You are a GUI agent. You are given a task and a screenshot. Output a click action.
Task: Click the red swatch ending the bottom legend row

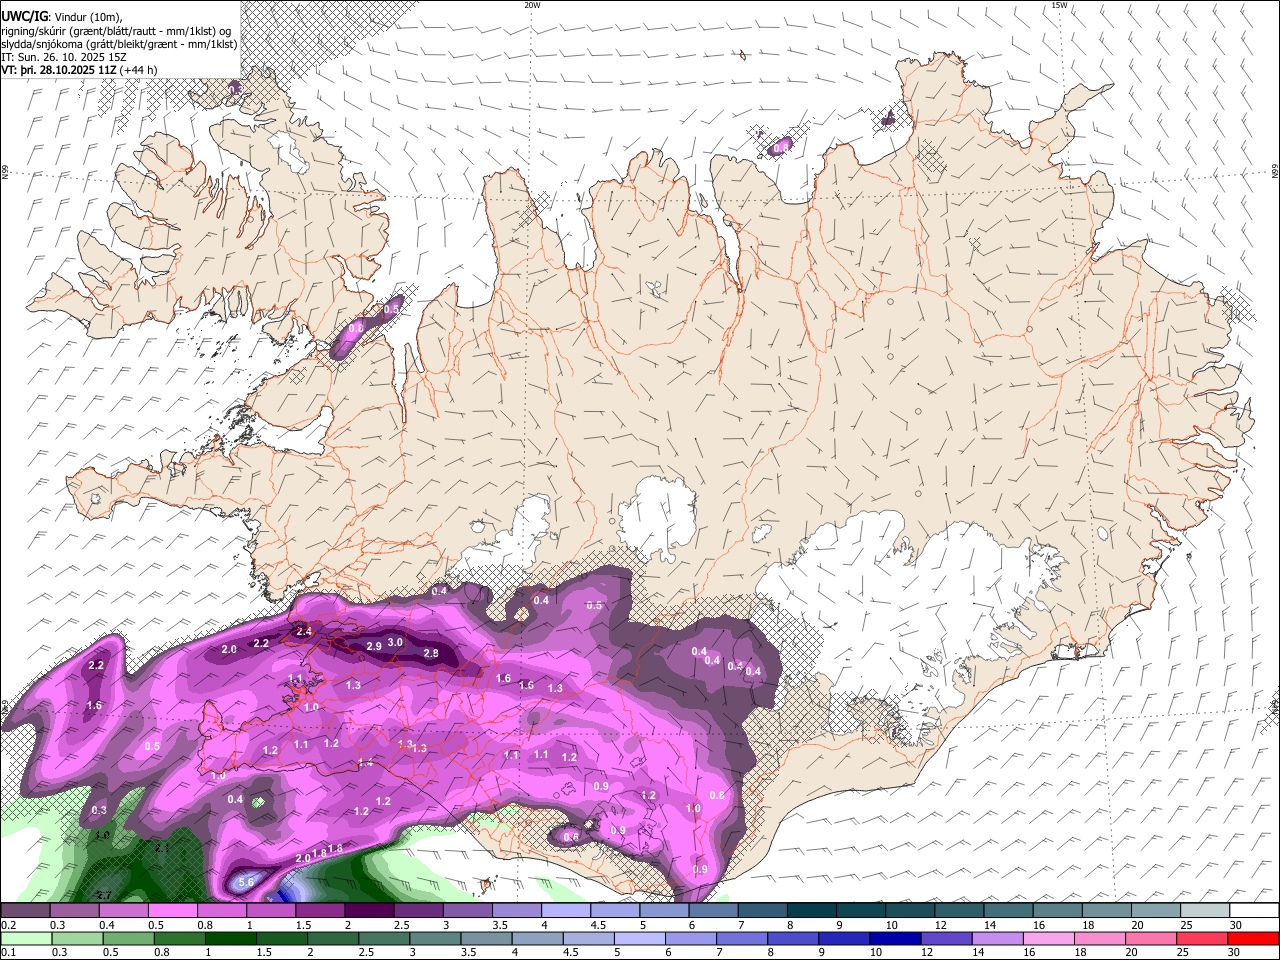1254,939
